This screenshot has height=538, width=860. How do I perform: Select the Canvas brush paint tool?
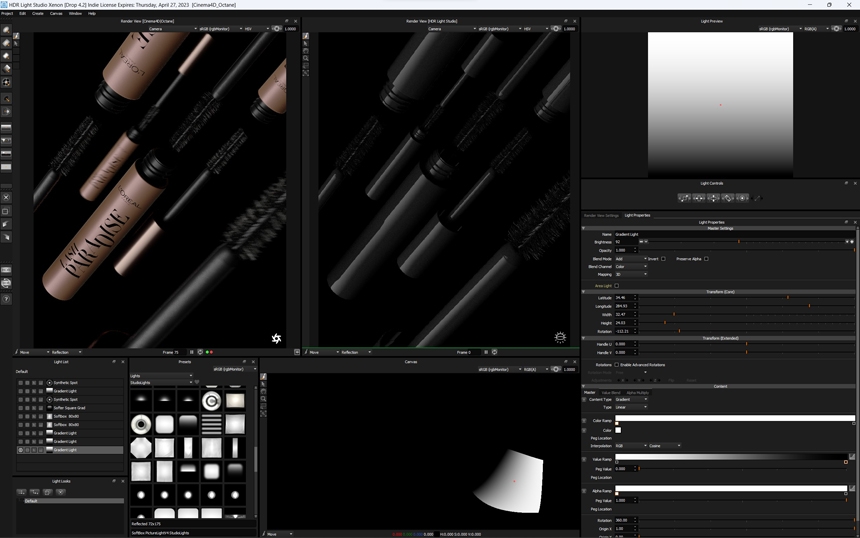(x=263, y=377)
